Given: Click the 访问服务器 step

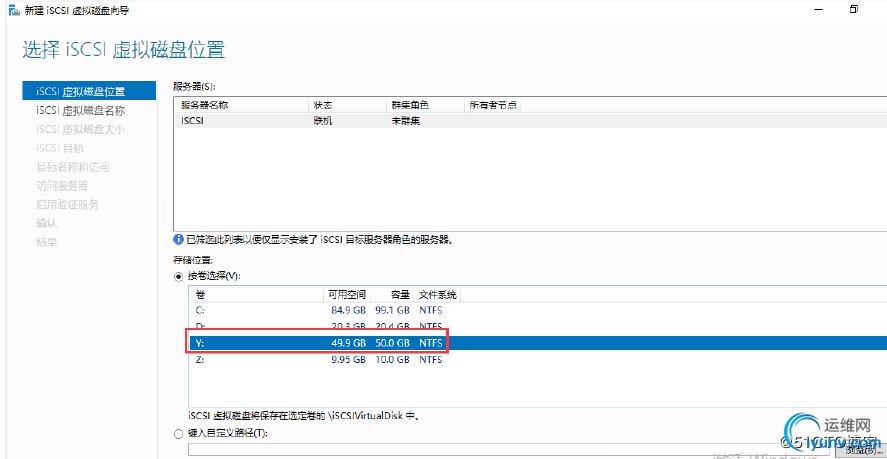Looking at the screenshot, I should tap(62, 186).
